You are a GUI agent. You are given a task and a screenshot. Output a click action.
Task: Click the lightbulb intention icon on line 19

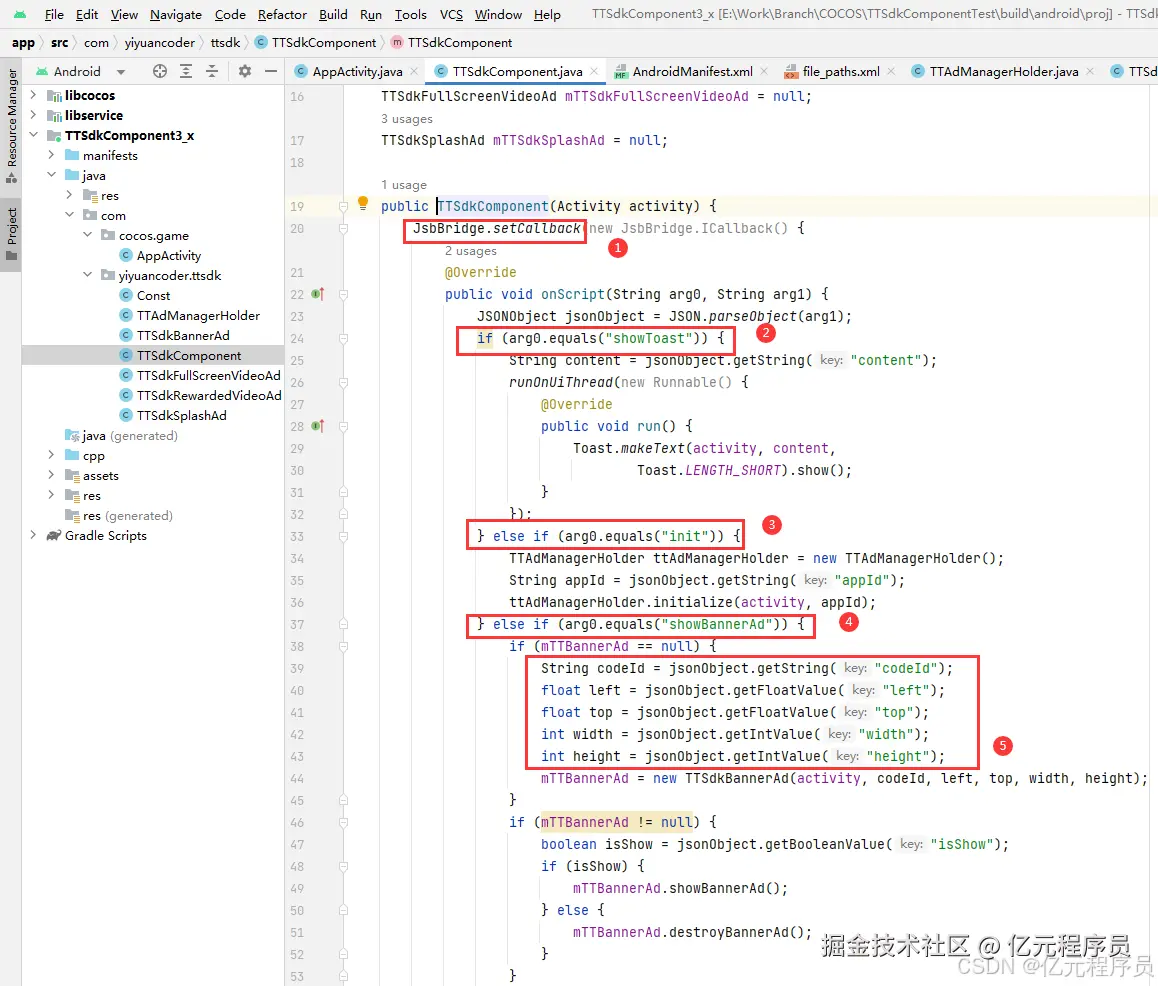pyautogui.click(x=363, y=203)
